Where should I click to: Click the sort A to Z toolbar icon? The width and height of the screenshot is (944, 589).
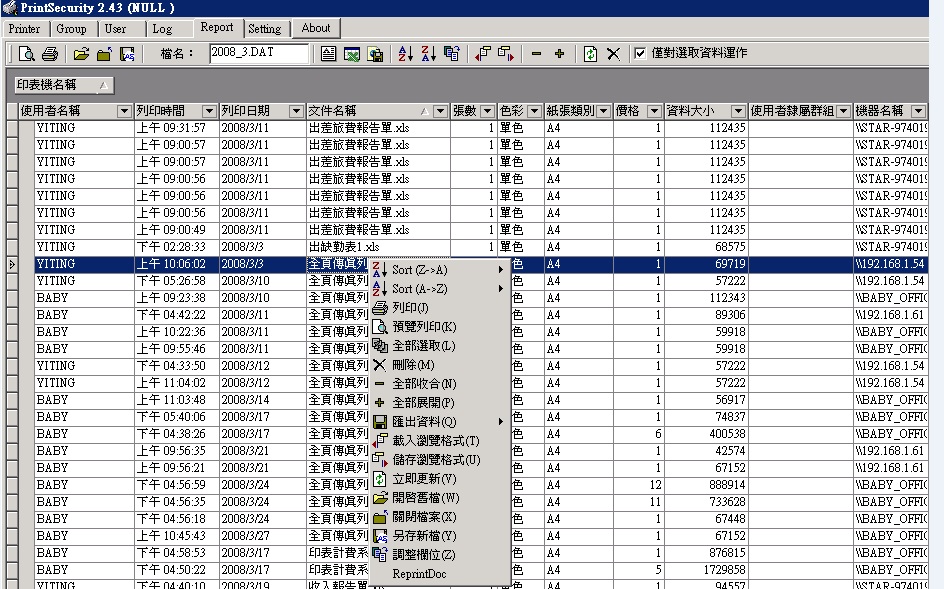click(406, 54)
